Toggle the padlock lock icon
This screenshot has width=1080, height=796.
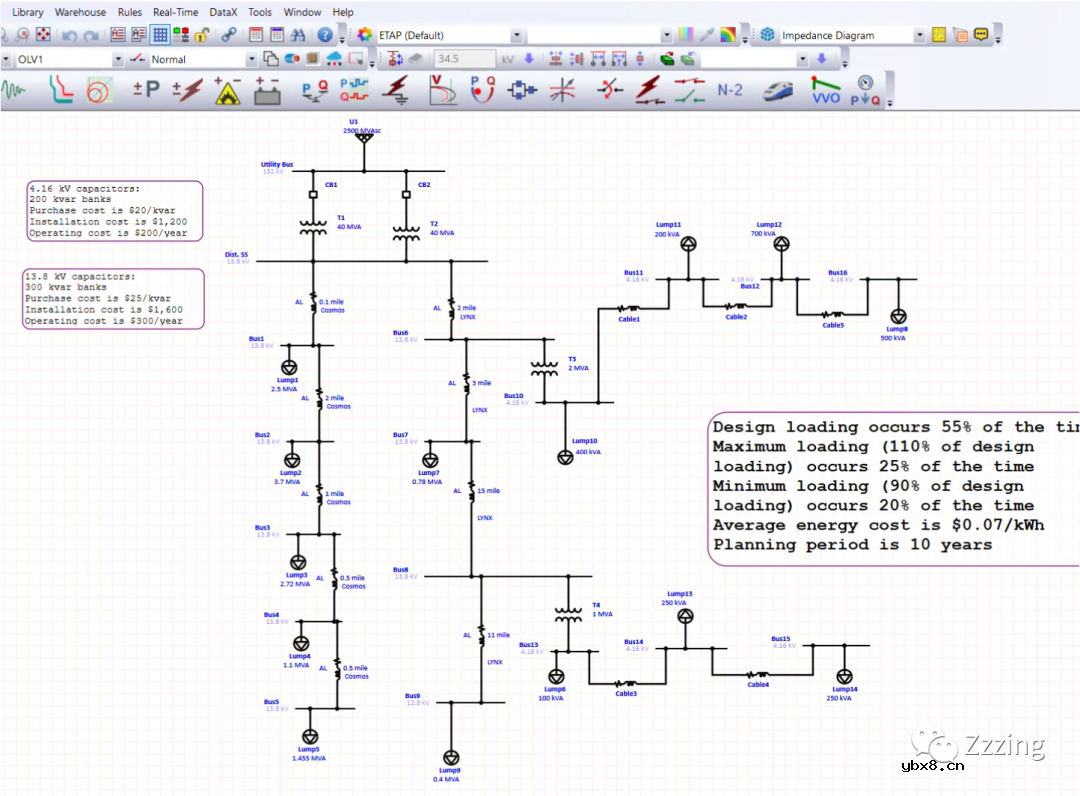(202, 35)
